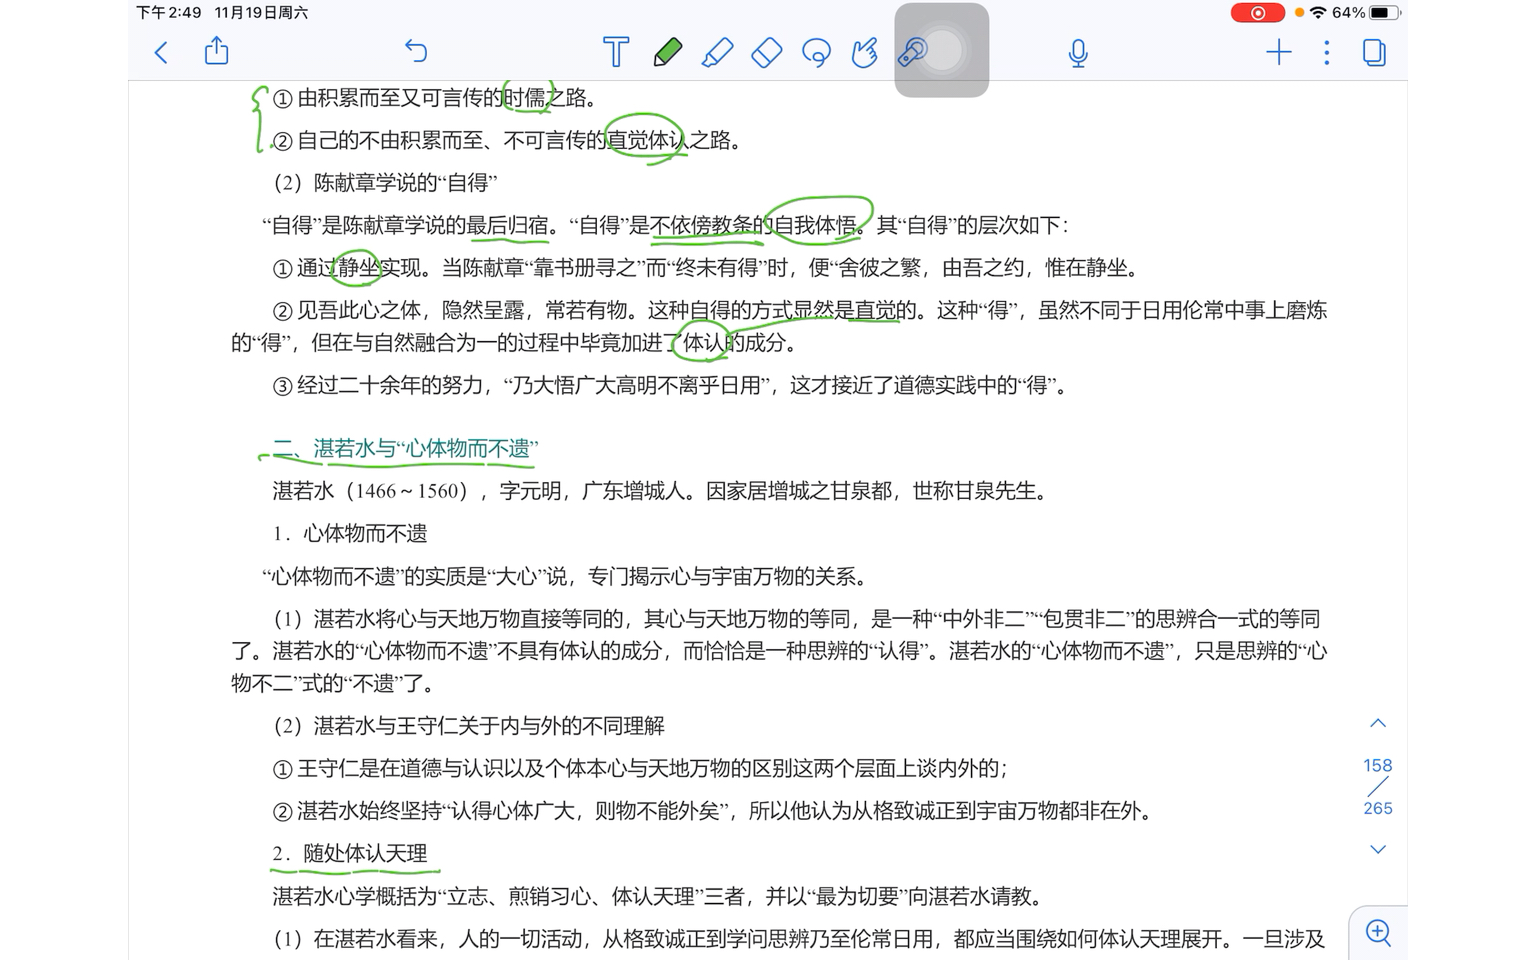1536x960 pixels.
Task: Open the magnifier zoom button
Action: pos(1379,933)
